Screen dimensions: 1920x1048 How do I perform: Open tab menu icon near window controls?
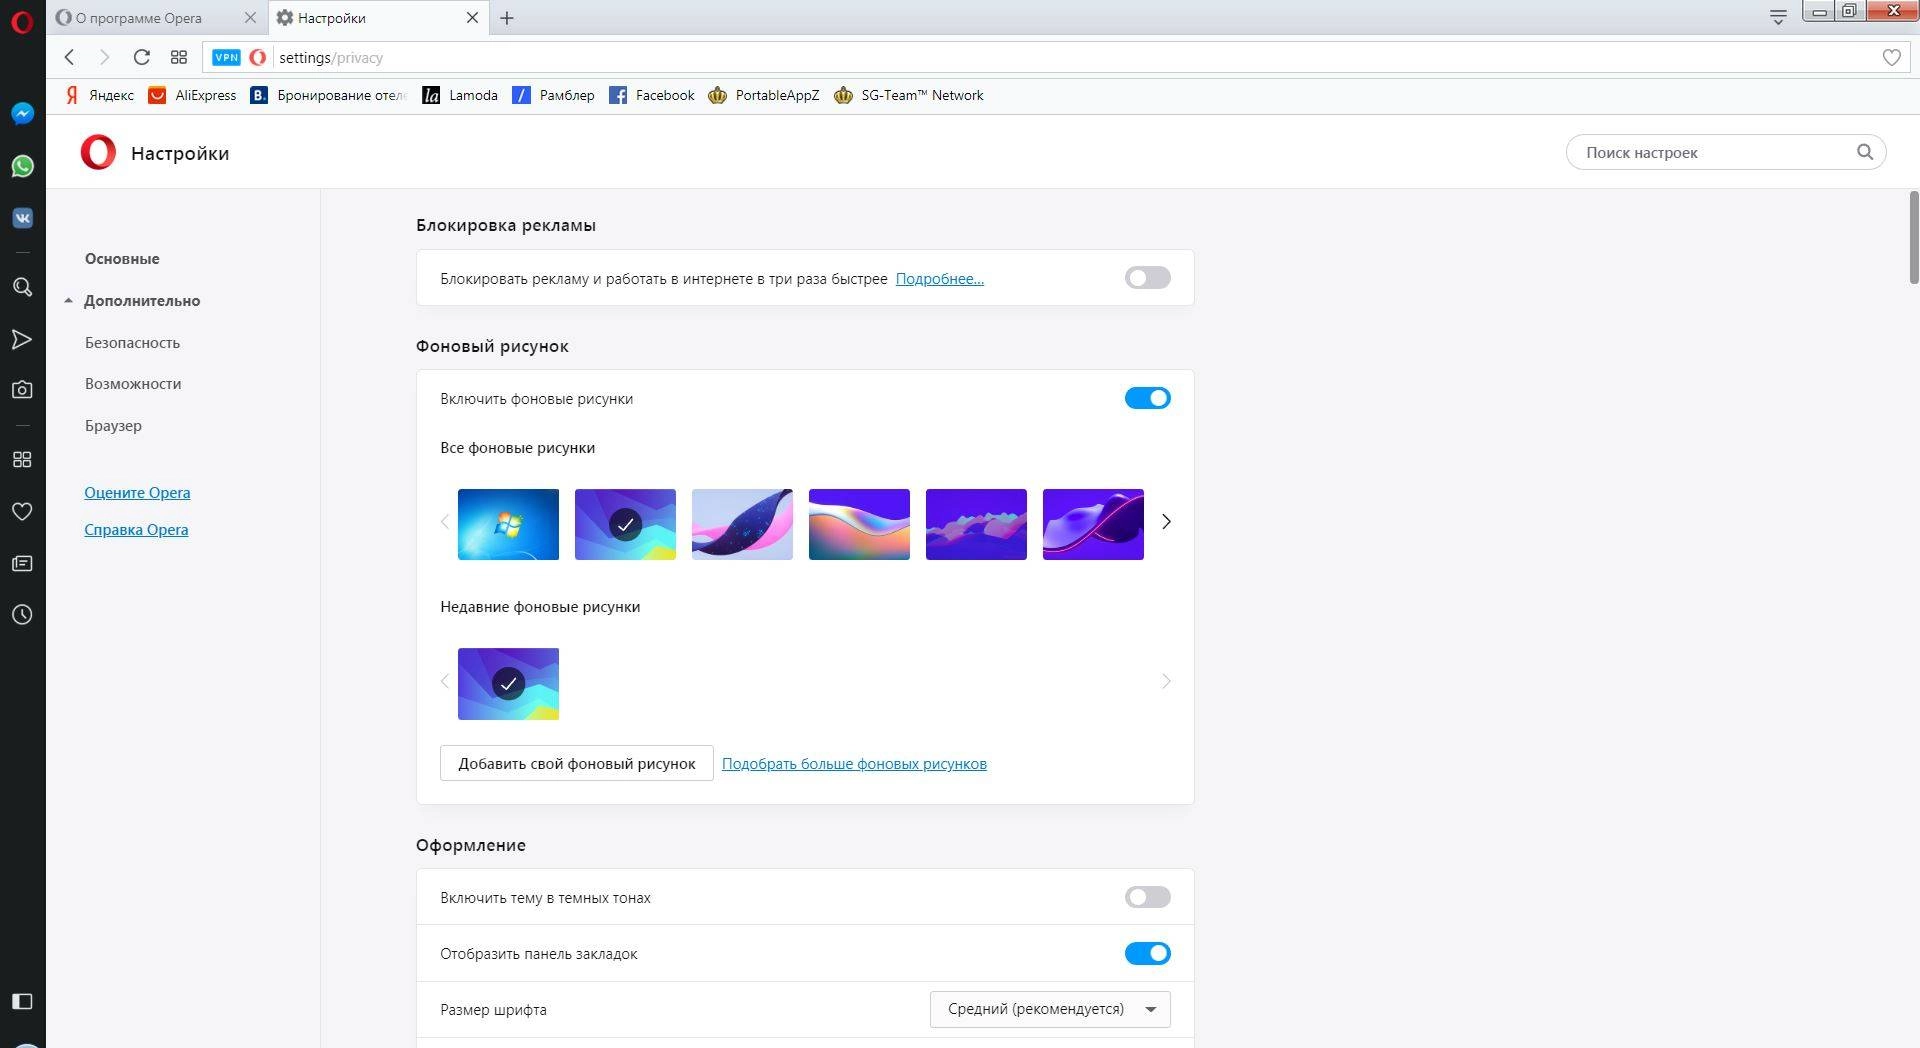(x=1778, y=17)
